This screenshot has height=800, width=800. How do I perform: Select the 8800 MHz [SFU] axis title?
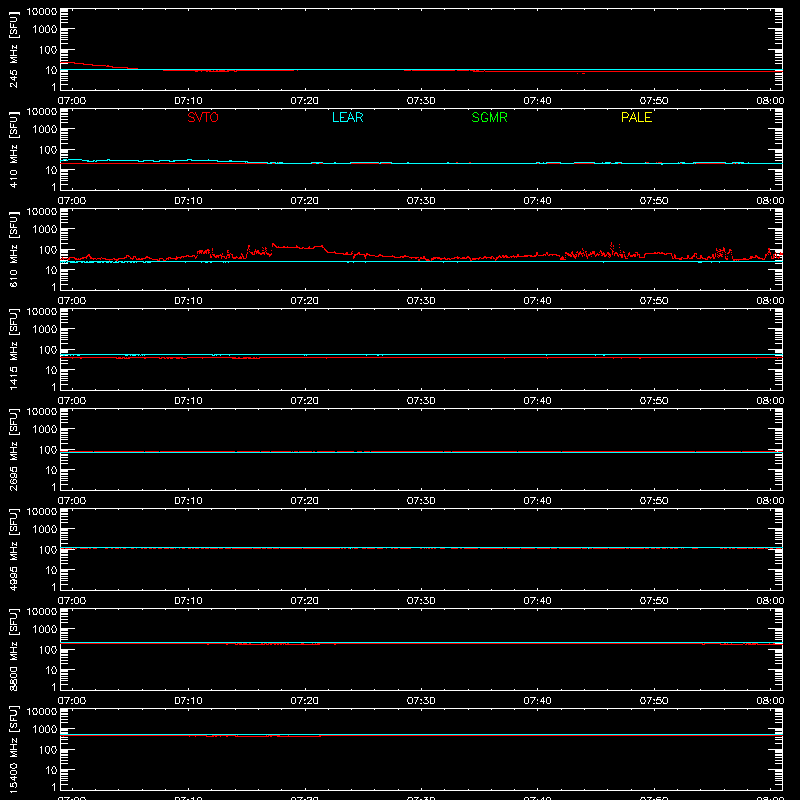(x=14, y=650)
